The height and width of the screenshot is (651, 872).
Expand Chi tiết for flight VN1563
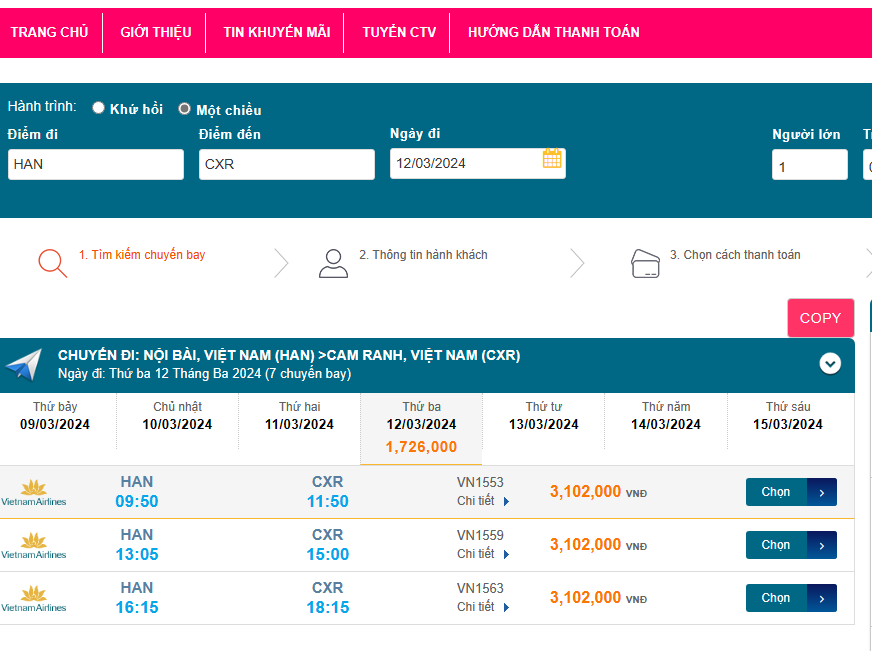coord(483,607)
